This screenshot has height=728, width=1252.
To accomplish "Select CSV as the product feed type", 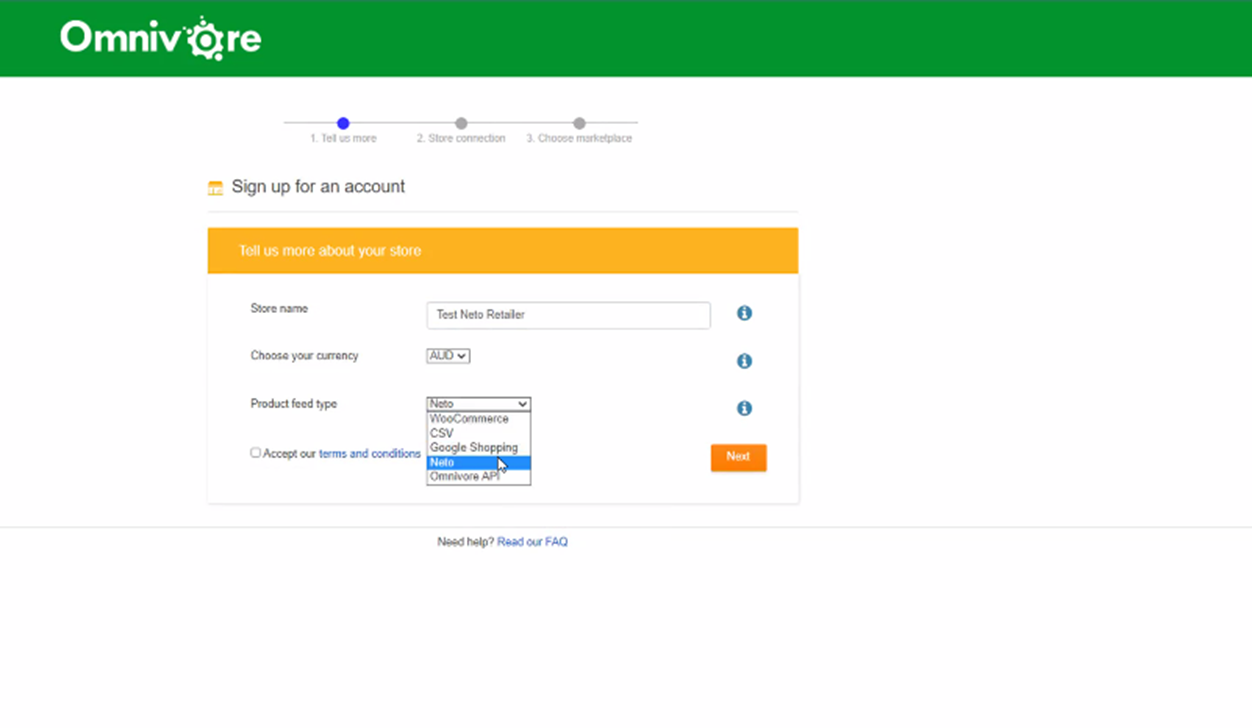I will coord(440,433).
